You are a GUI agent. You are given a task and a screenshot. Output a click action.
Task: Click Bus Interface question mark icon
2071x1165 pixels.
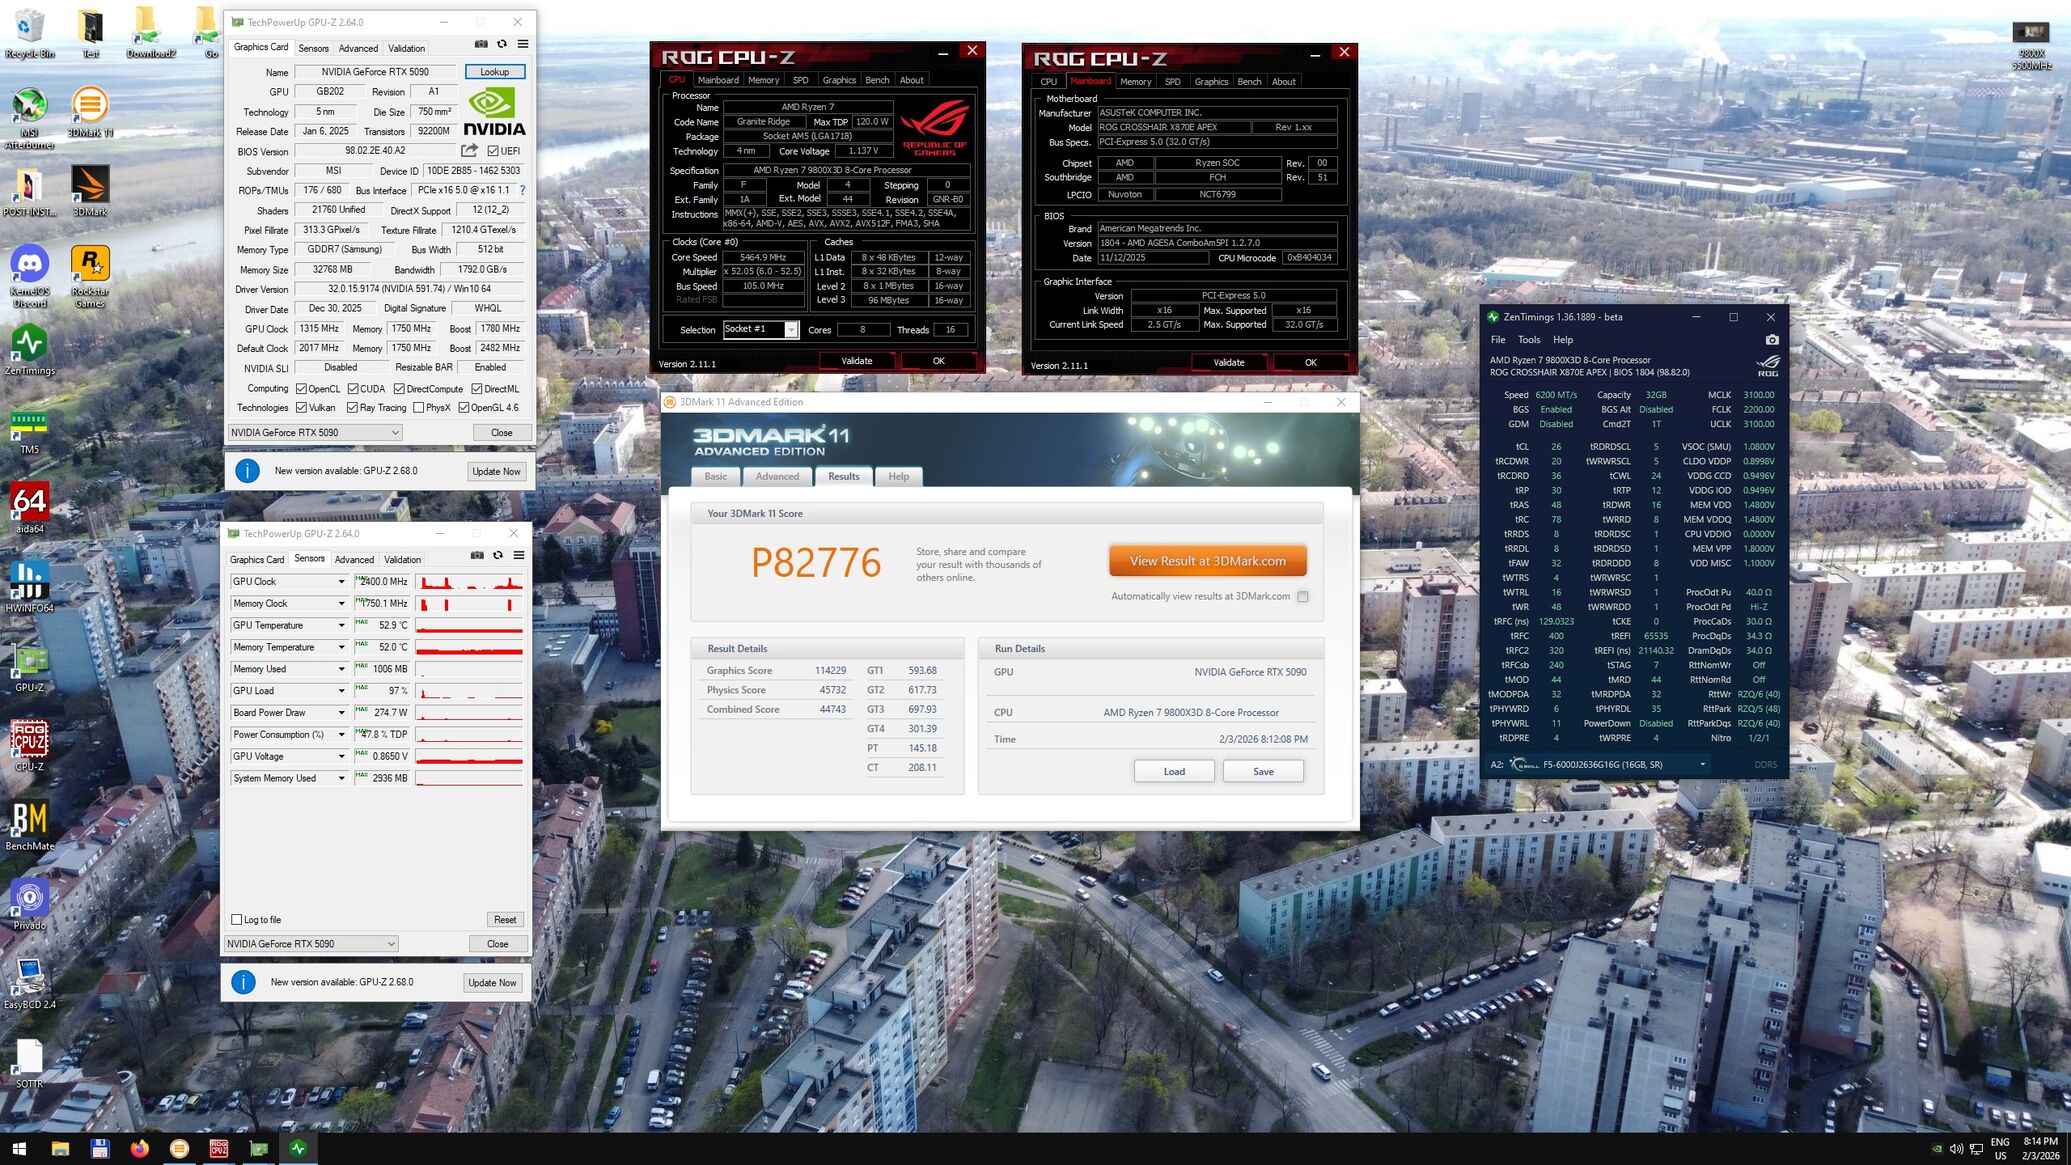pos(522,190)
